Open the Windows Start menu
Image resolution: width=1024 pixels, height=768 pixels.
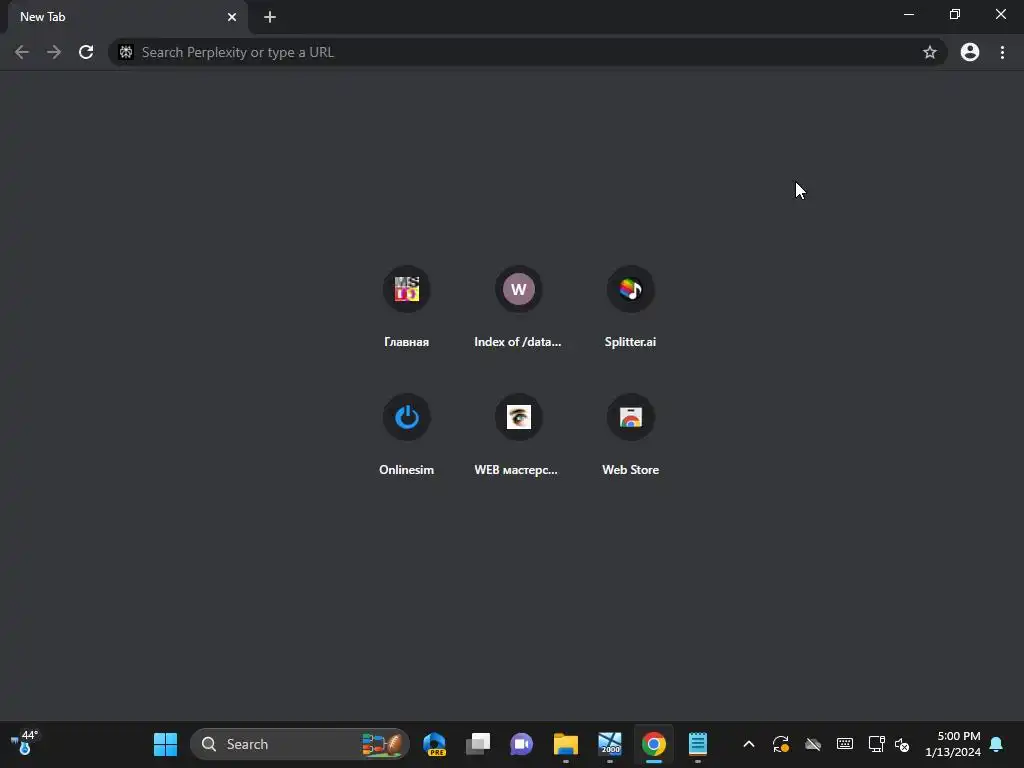point(165,744)
